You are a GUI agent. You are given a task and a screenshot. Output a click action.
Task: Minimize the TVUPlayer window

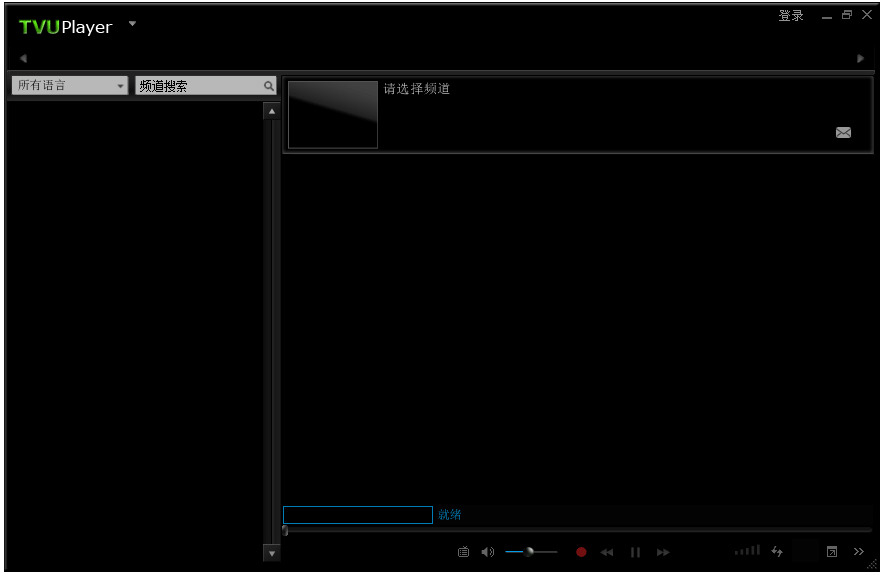[x=826, y=16]
